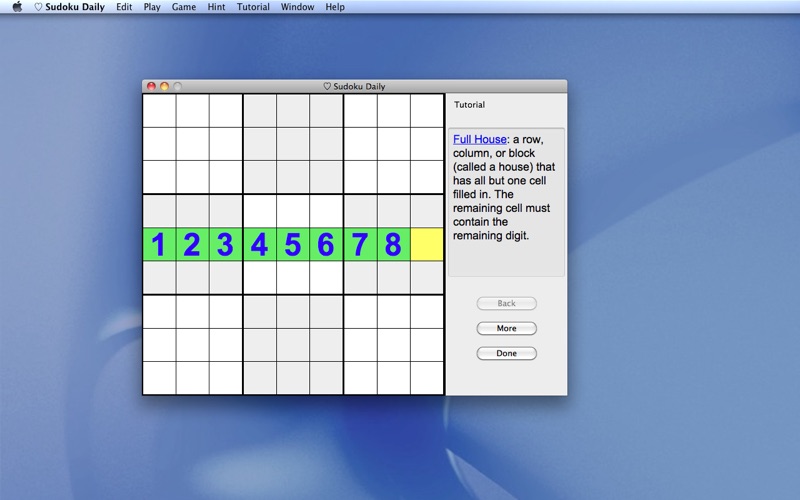Select the yellow empty cell
Image resolution: width=800 pixels, height=500 pixels.
pyautogui.click(x=427, y=244)
